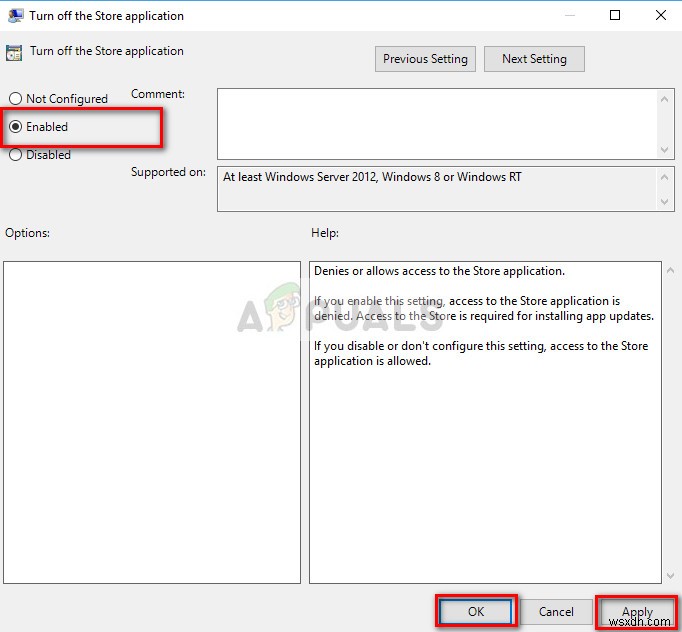The height and width of the screenshot is (632, 682).
Task: Minimize the policy window
Action: [570, 15]
